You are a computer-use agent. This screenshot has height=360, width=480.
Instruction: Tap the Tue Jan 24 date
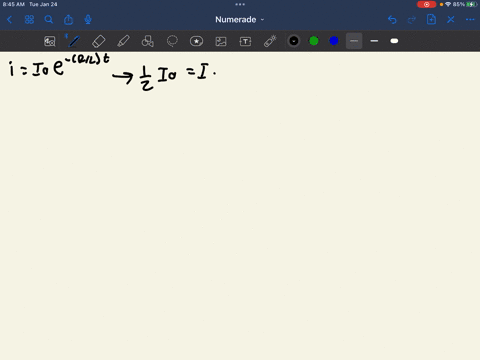click(43, 4)
